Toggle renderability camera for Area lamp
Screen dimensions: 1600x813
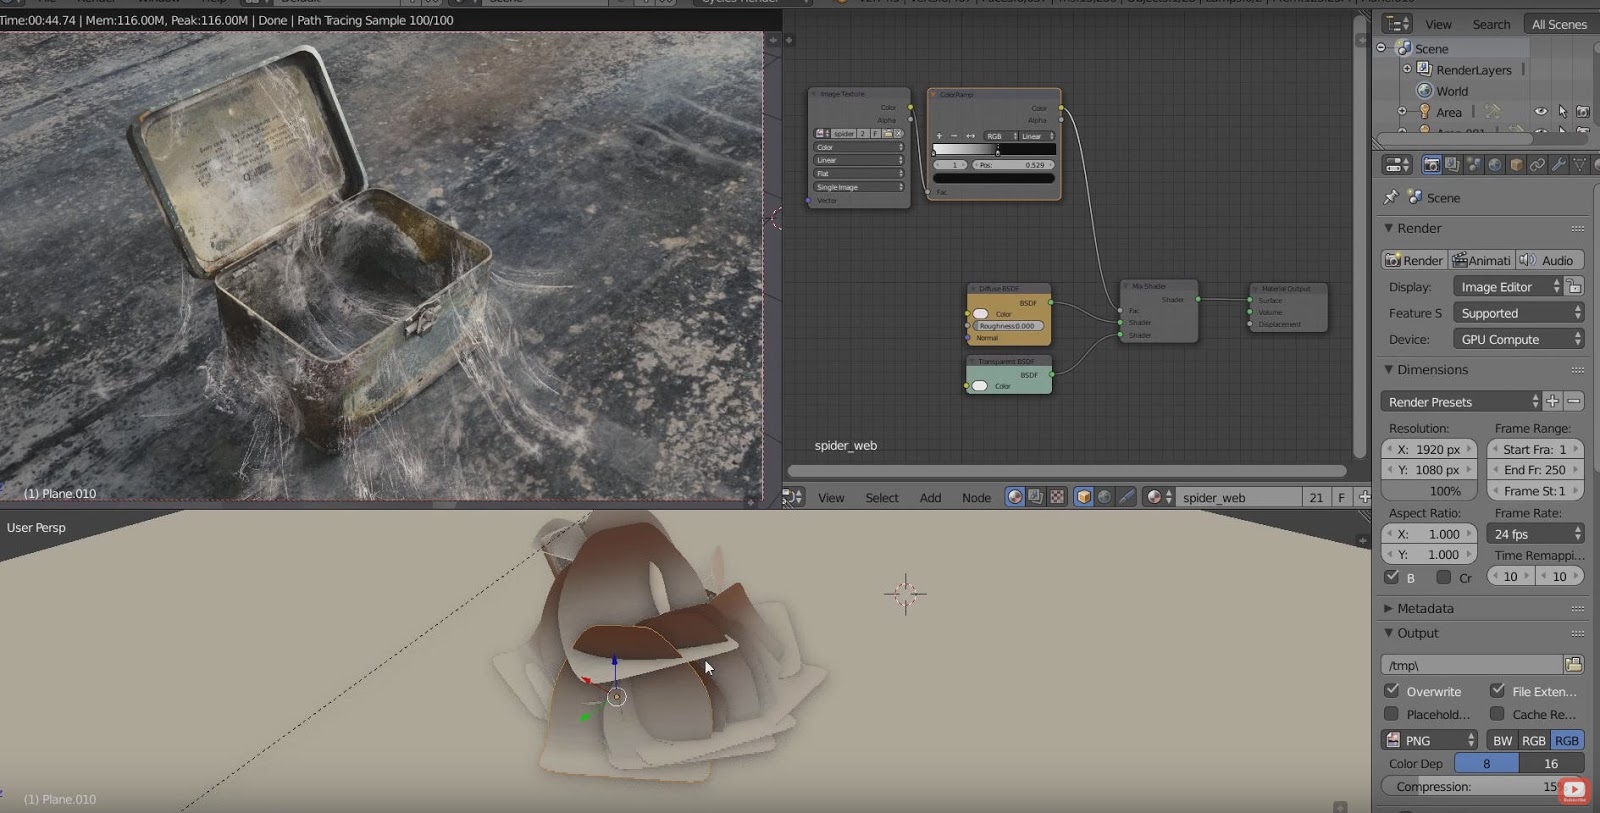click(x=1583, y=112)
